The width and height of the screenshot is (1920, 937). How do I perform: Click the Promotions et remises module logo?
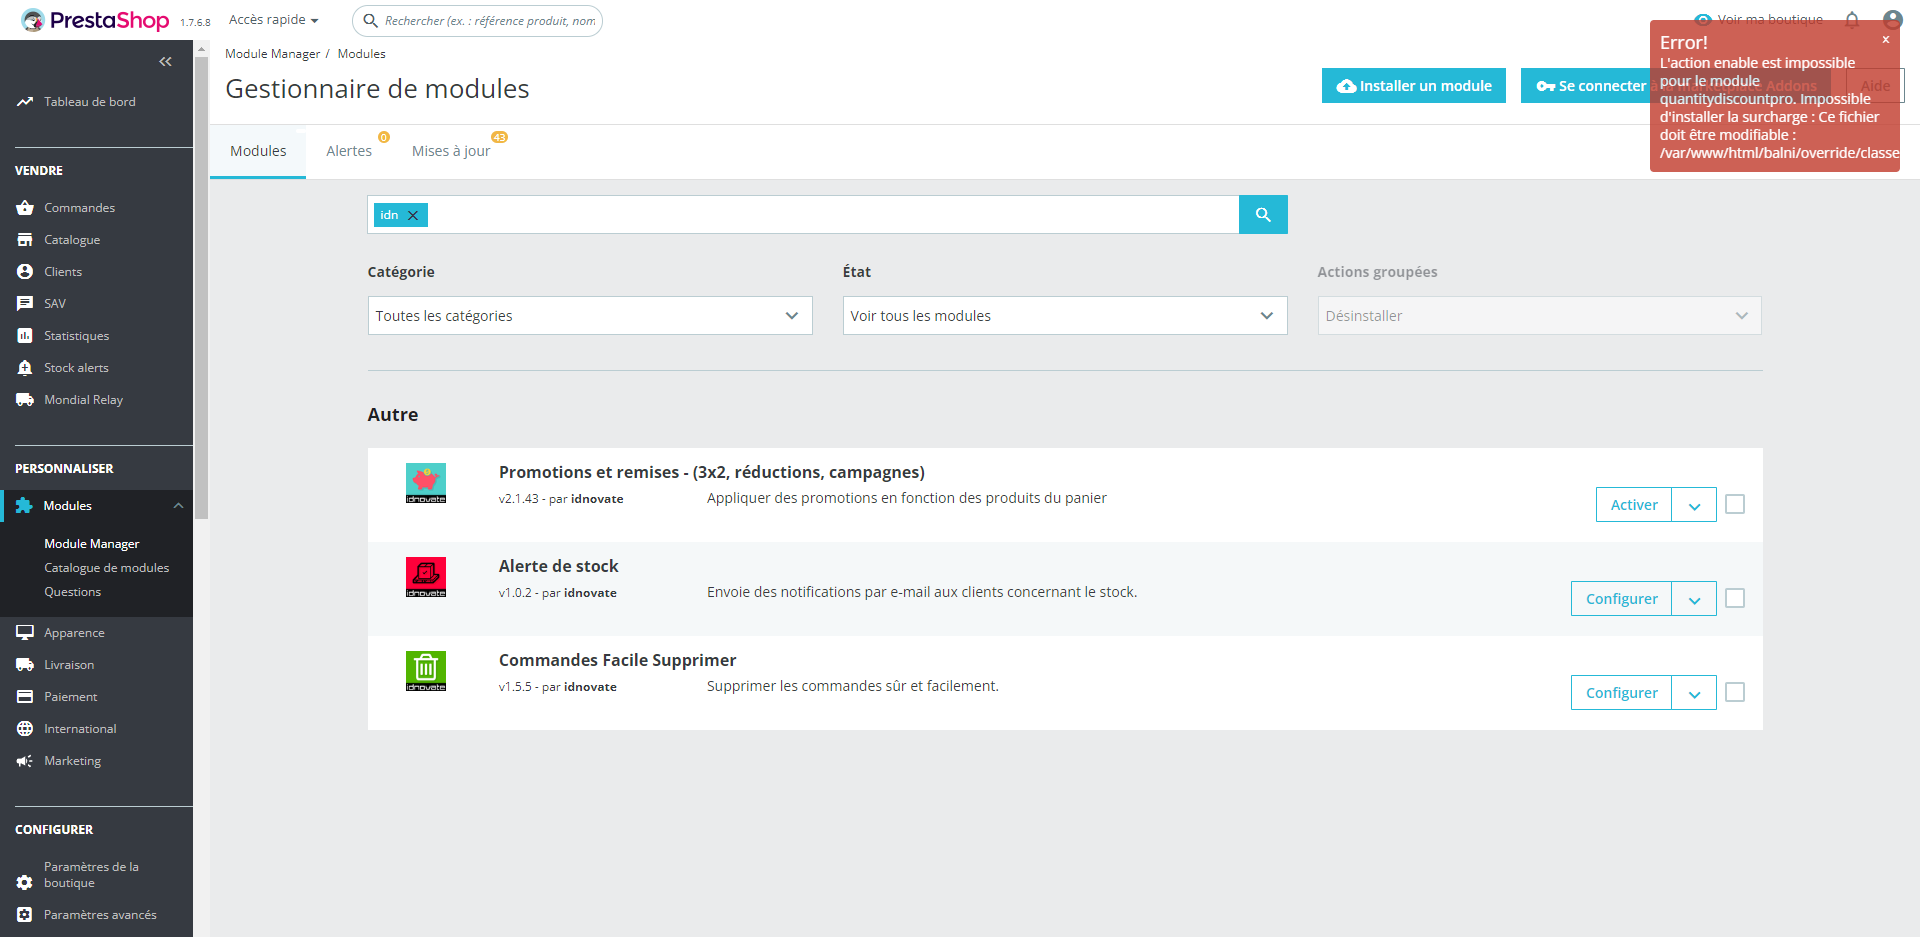(426, 483)
